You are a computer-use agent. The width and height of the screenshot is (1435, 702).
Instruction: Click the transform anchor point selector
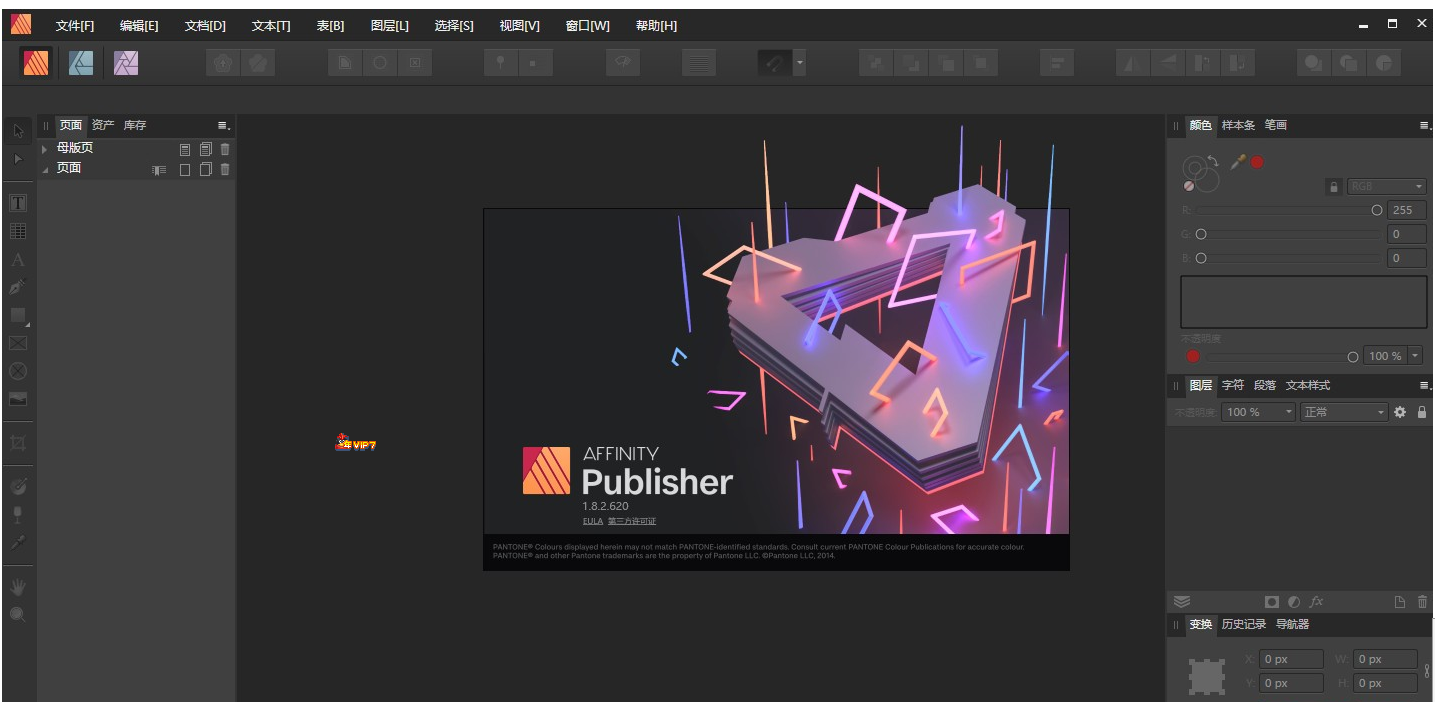(1207, 676)
